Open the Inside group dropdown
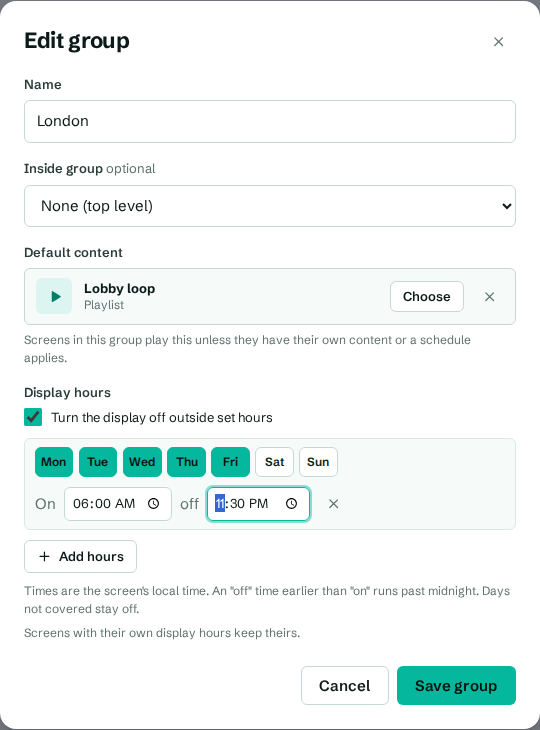Viewport: 540px width, 730px height. click(270, 206)
